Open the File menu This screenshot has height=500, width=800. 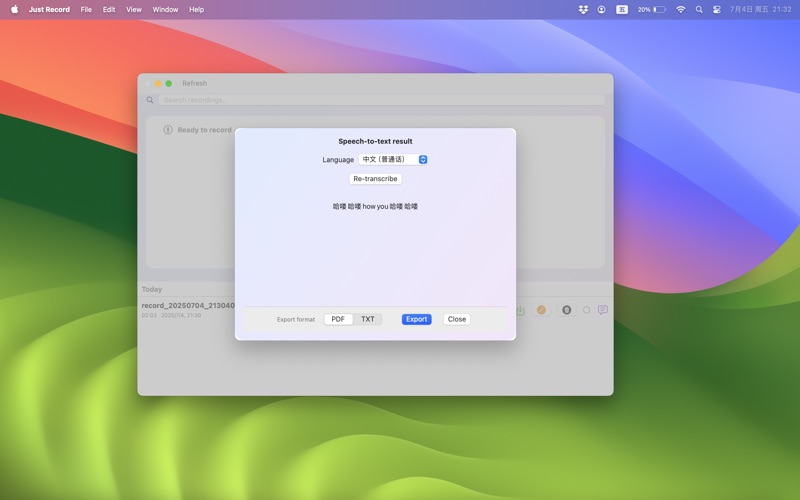point(86,9)
